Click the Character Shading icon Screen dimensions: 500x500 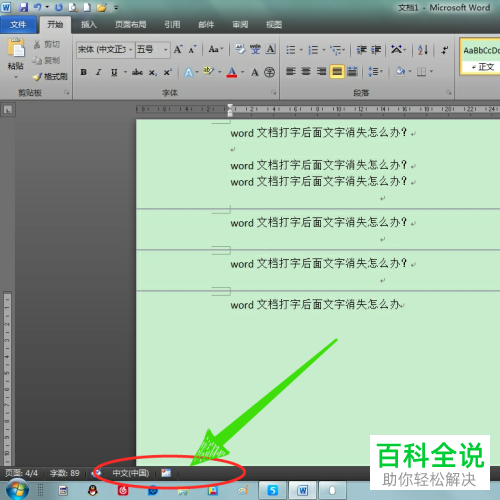[255, 72]
